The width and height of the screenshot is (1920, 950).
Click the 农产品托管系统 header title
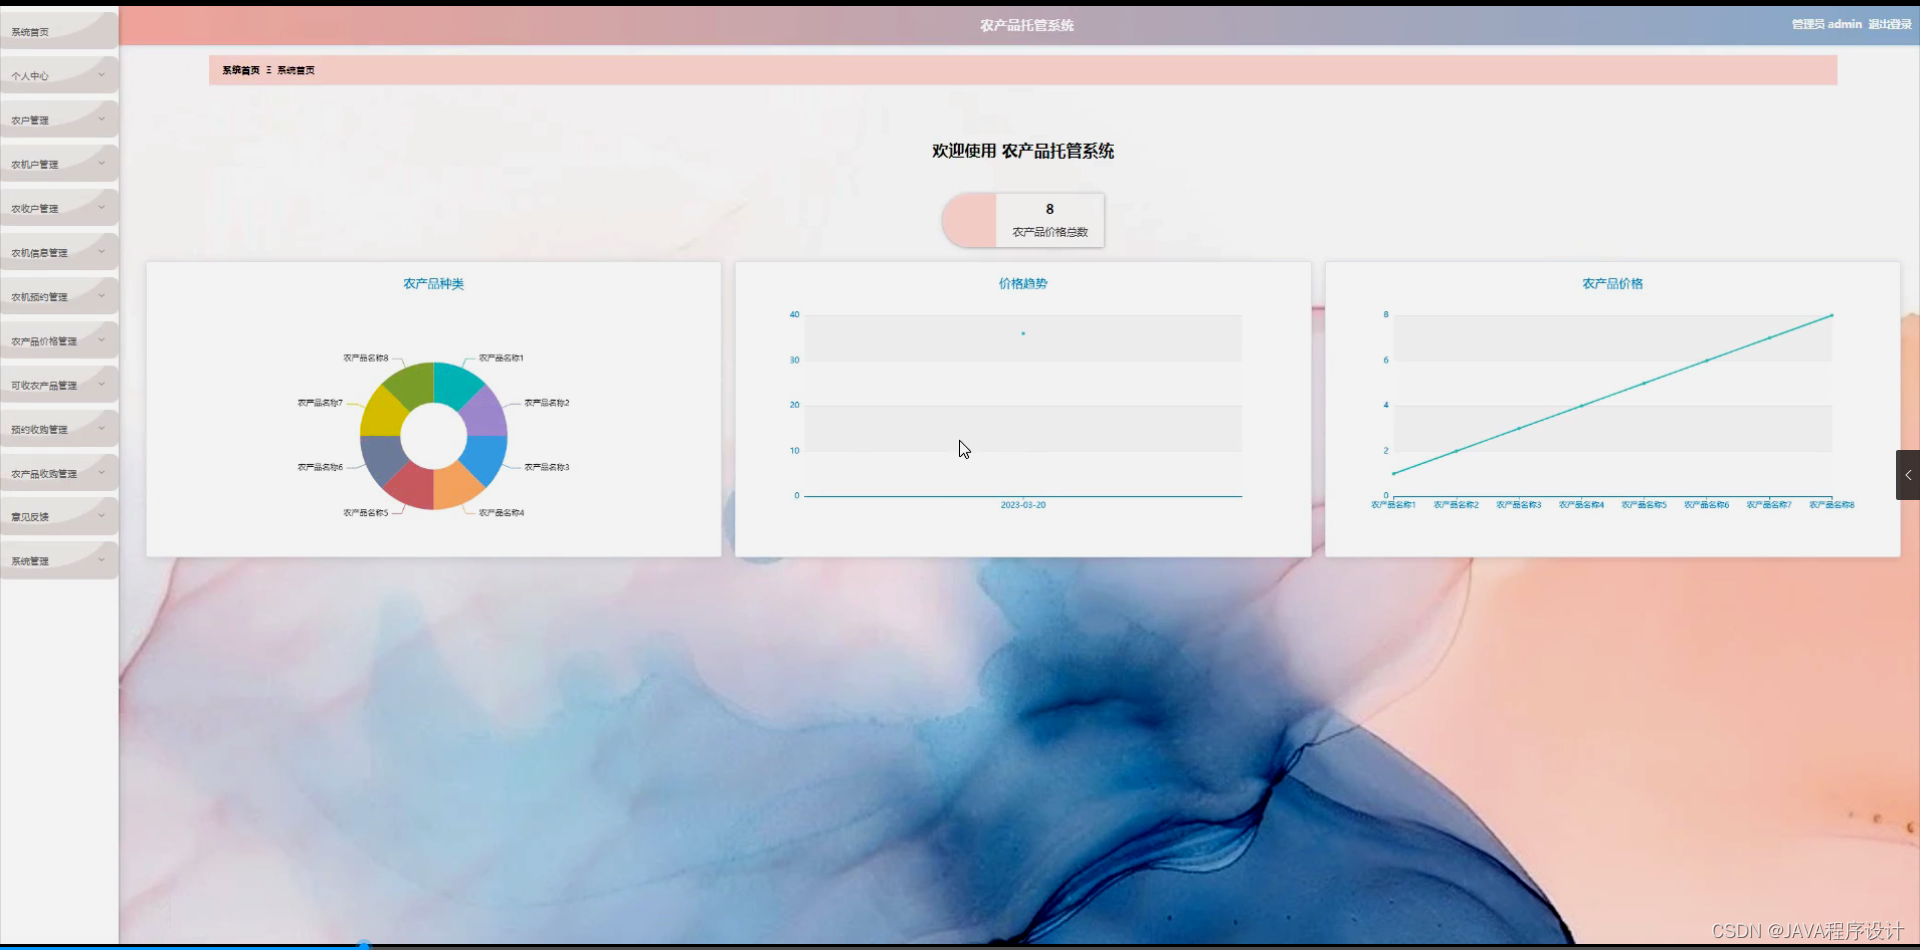[1027, 25]
